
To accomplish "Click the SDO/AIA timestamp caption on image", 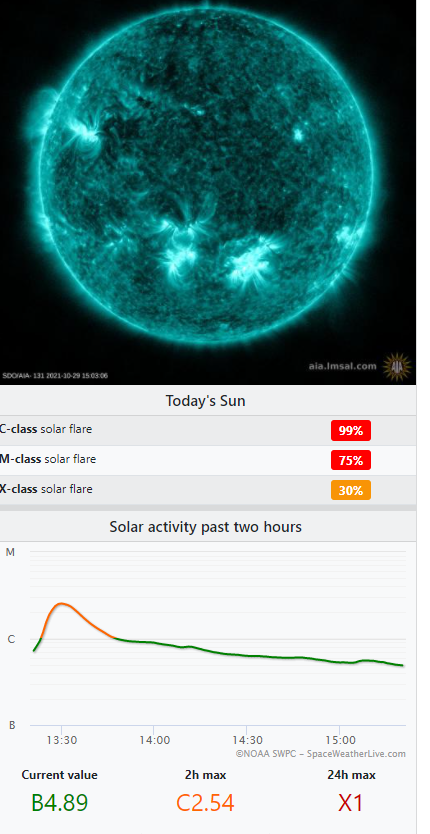I will 55,376.
